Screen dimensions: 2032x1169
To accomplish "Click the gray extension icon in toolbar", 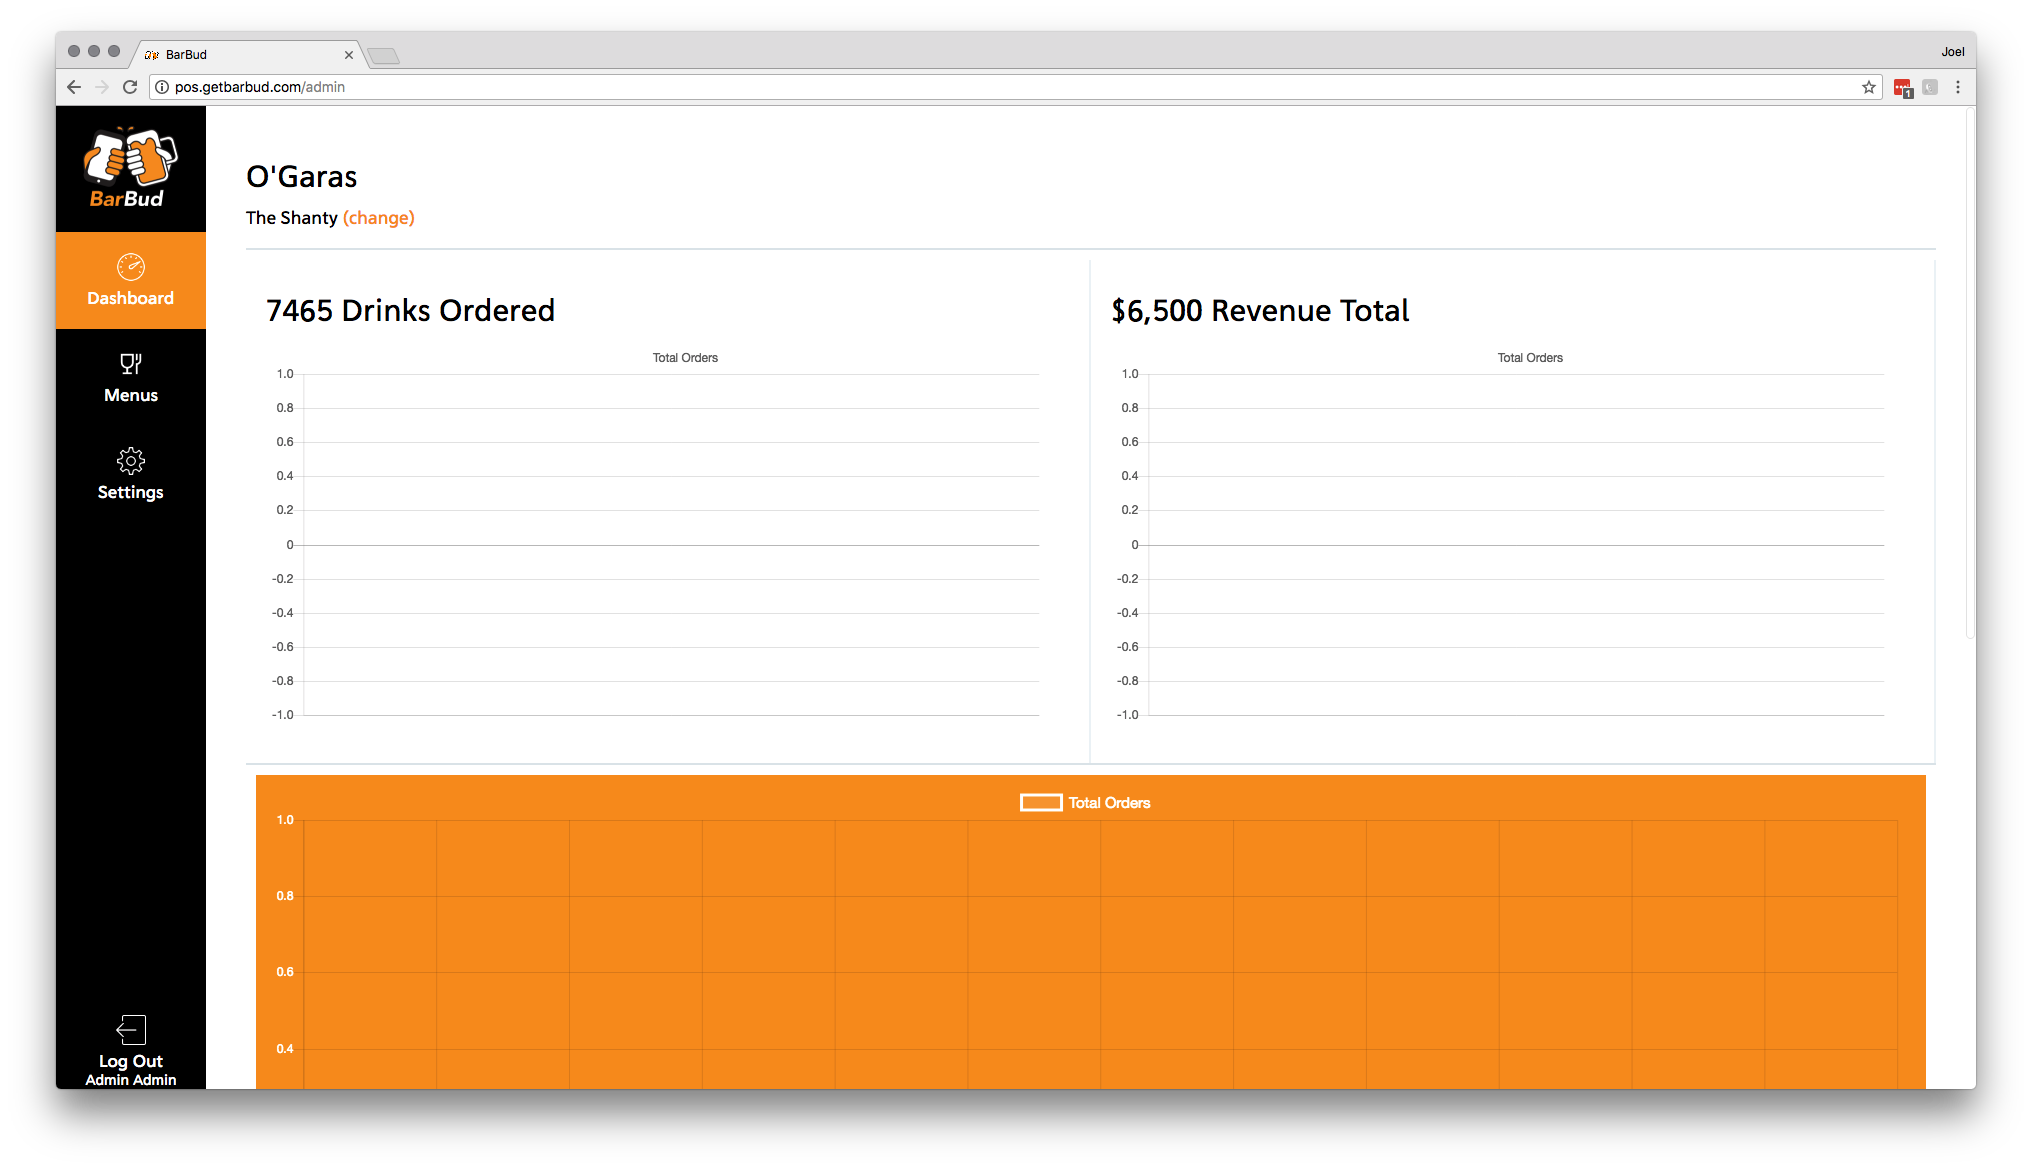I will pyautogui.click(x=1931, y=87).
